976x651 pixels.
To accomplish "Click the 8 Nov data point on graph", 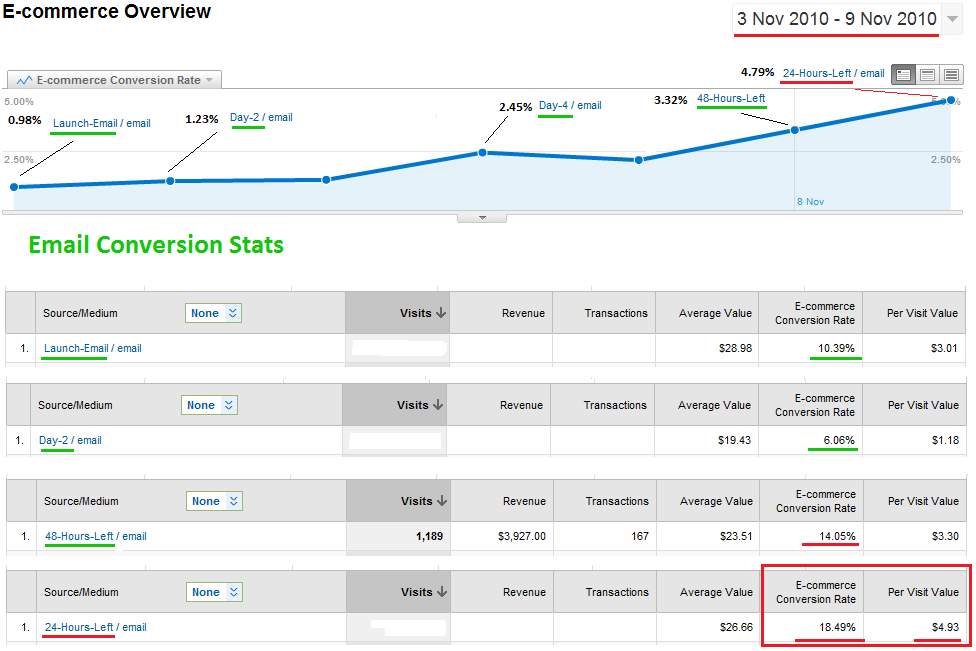I will click(794, 130).
